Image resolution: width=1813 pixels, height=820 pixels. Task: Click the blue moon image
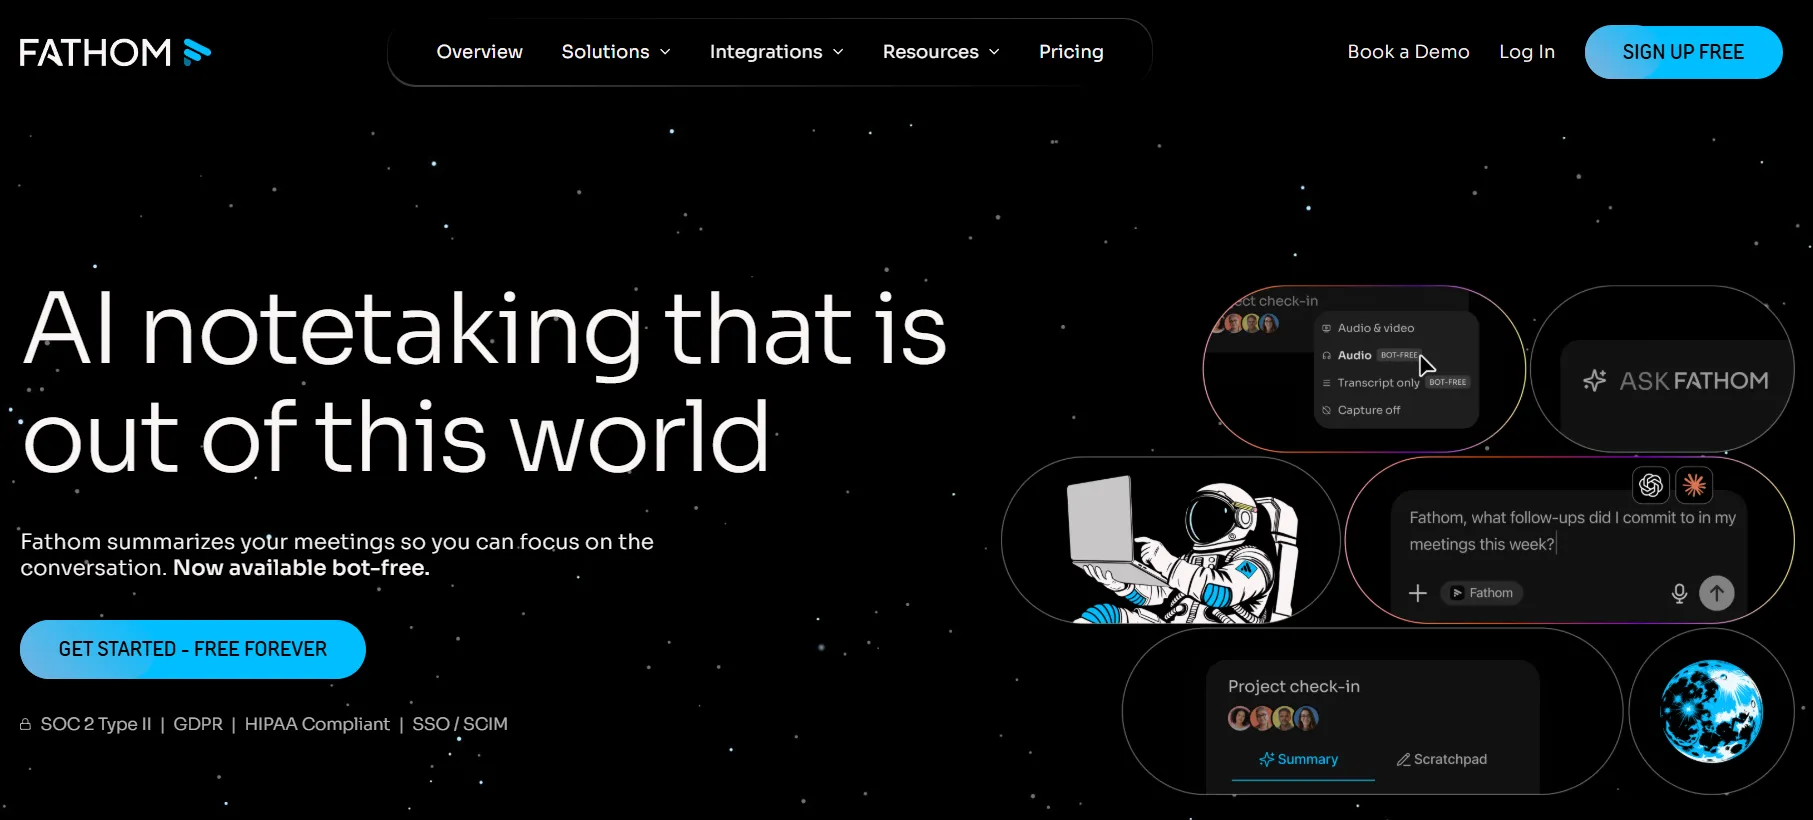[x=1711, y=711]
